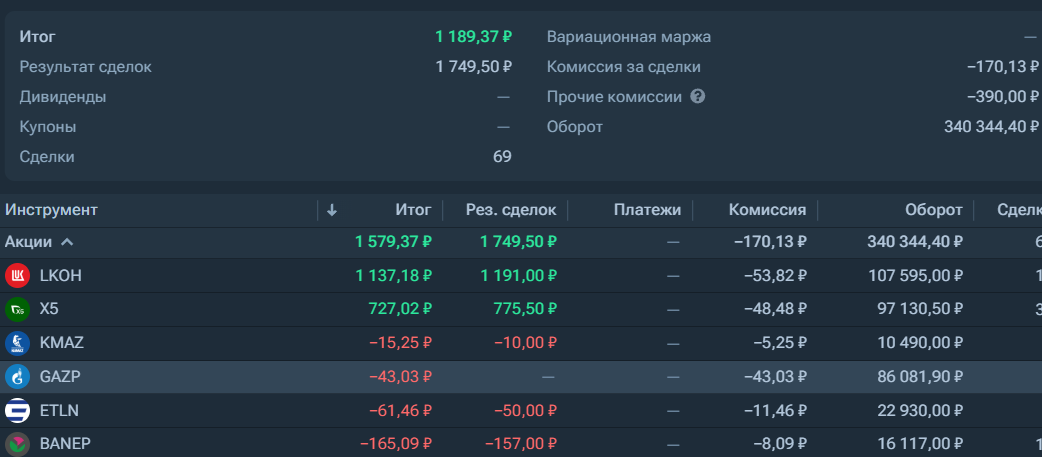
Task: Sort by the Комиссия column header
Action: (768, 211)
